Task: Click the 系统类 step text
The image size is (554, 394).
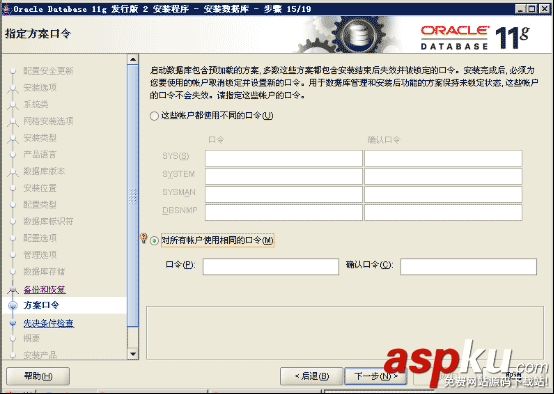Action: click(36, 104)
